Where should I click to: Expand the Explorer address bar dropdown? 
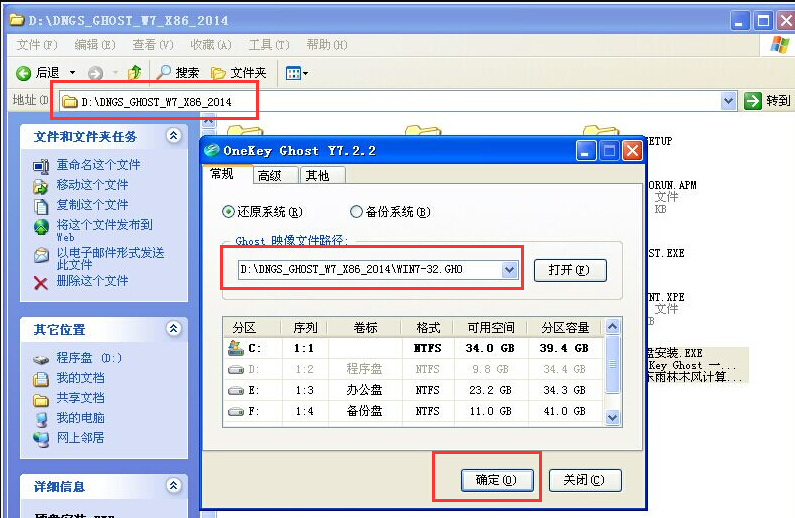pyautogui.click(x=729, y=101)
